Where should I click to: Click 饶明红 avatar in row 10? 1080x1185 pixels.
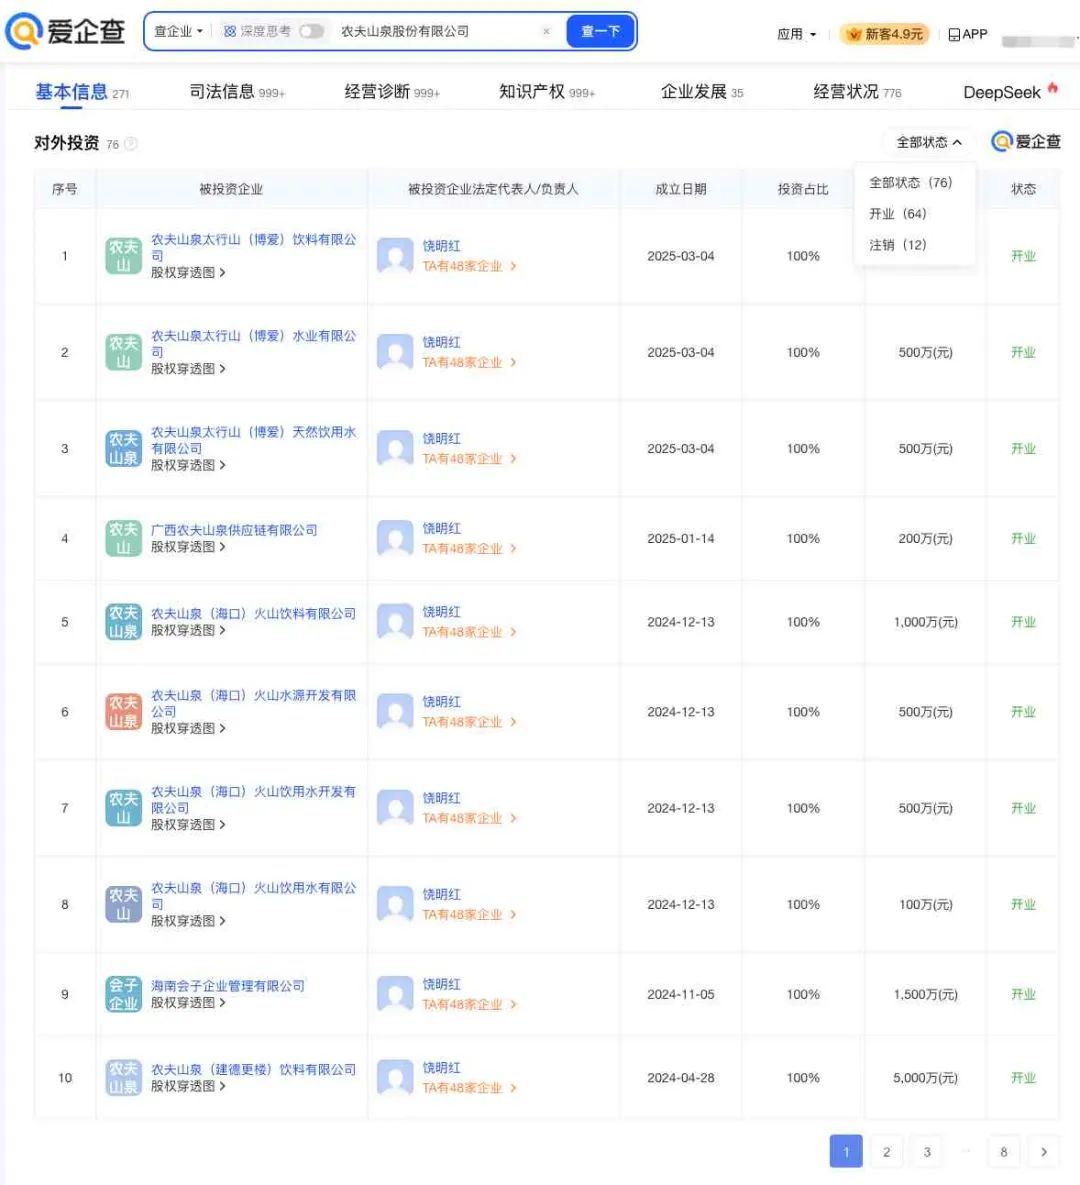pos(395,1078)
